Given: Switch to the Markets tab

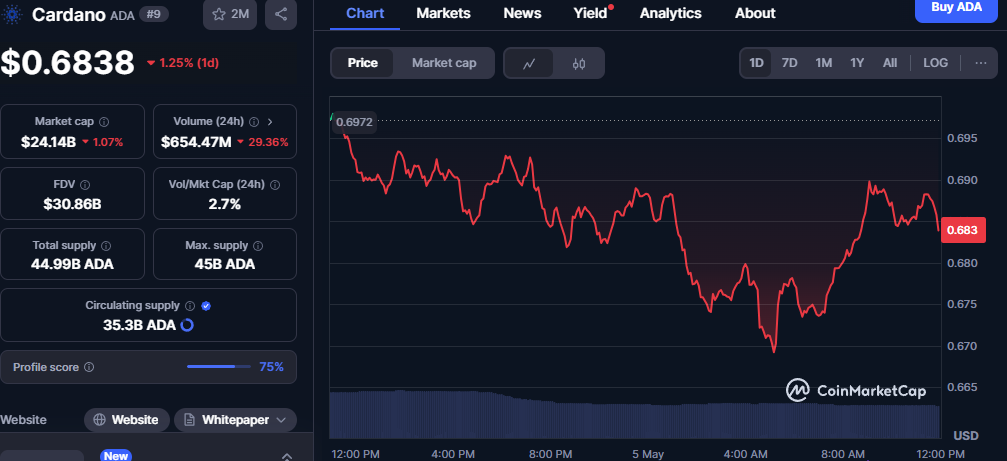Looking at the screenshot, I should point(443,13).
